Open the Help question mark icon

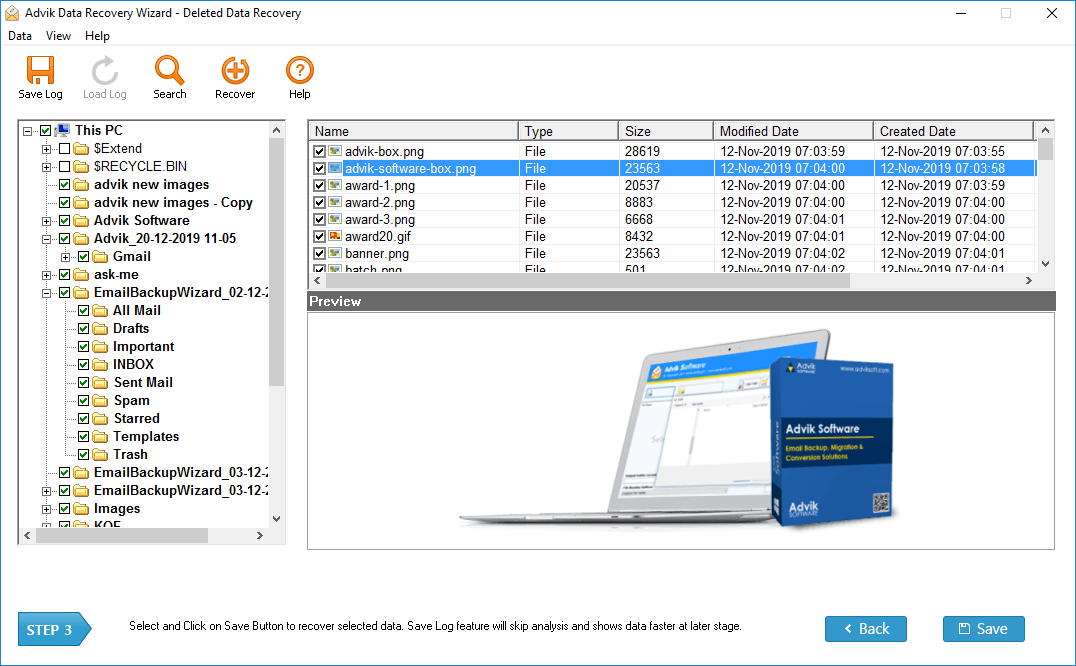point(300,70)
